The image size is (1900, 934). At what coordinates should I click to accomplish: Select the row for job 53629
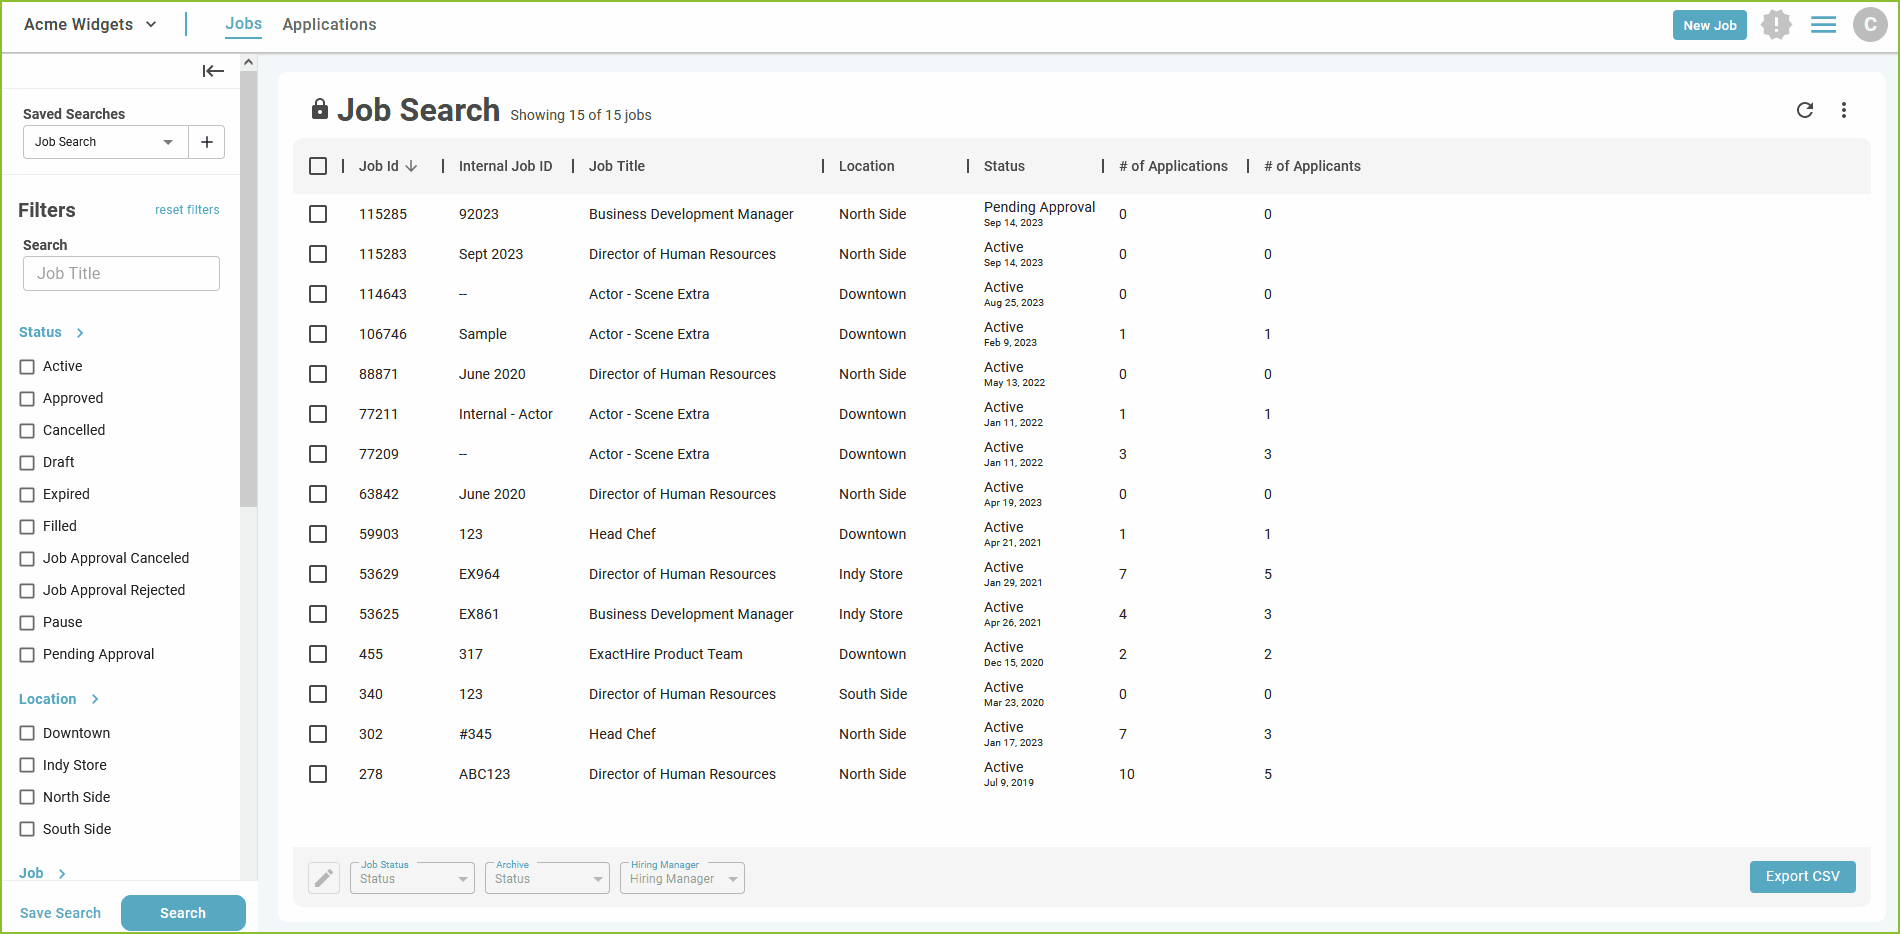318,574
